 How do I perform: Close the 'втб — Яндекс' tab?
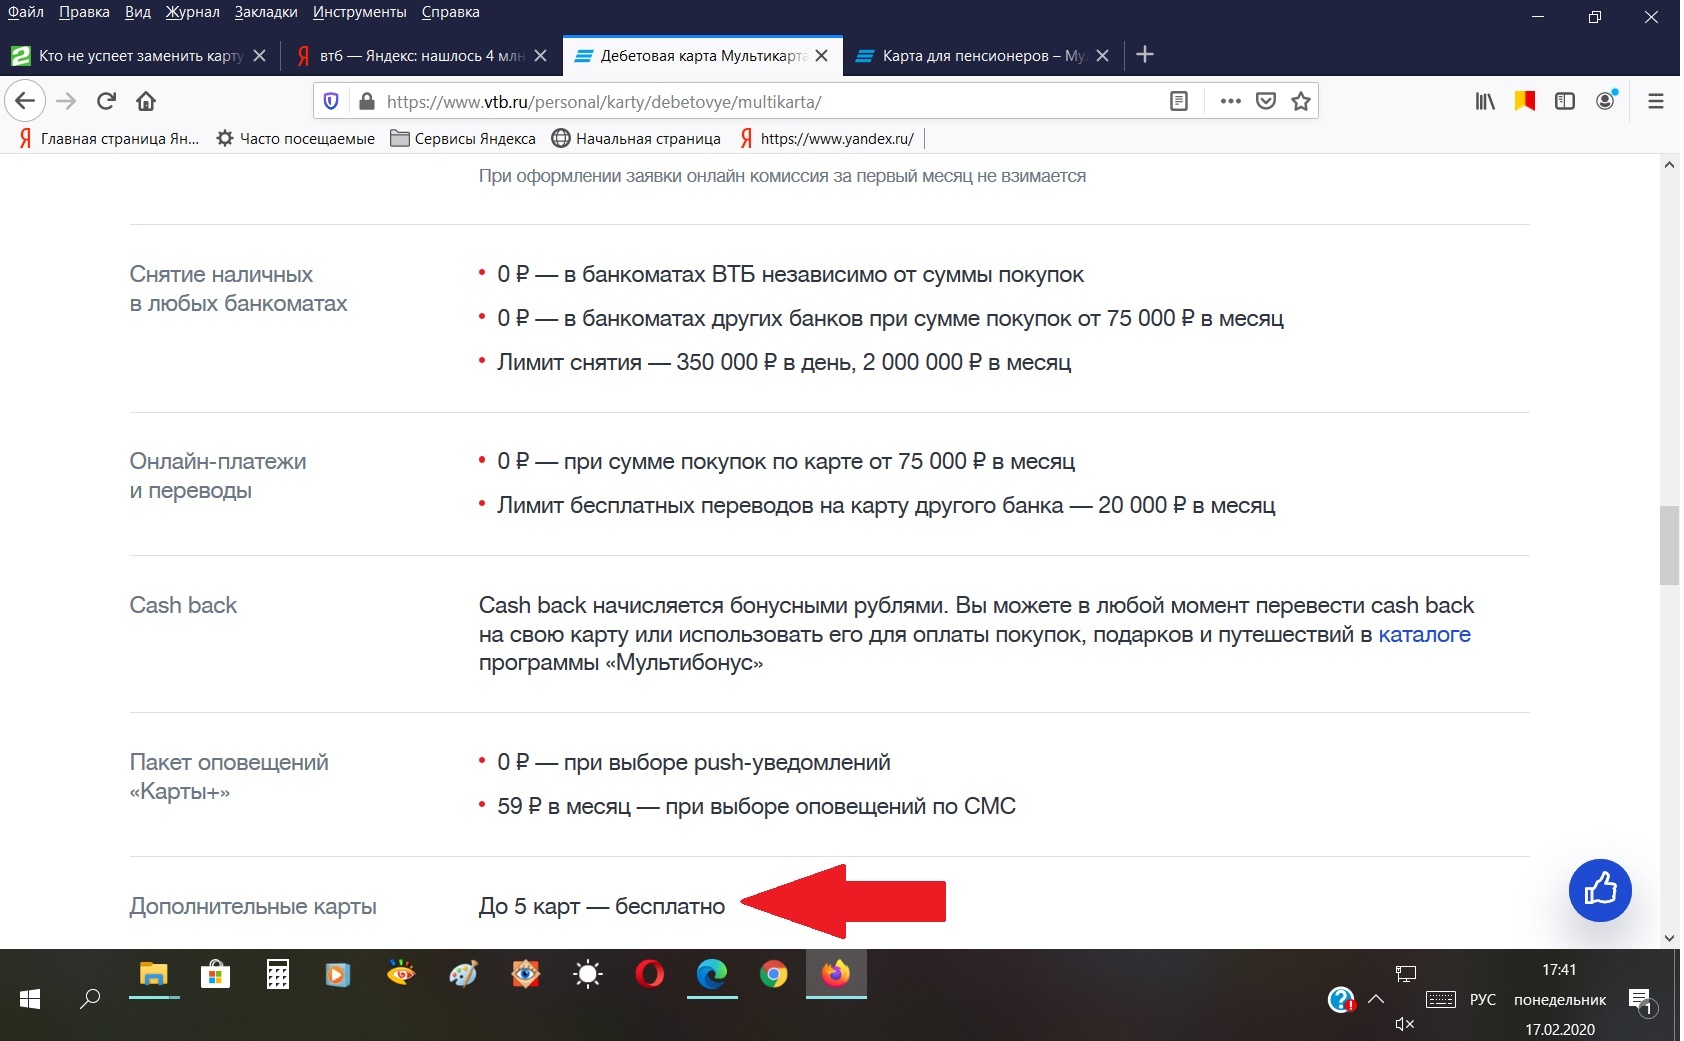540,56
